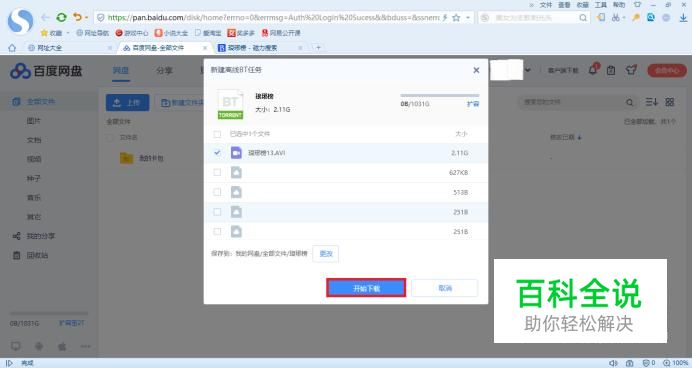The width and height of the screenshot is (692, 368).
Task: Select 图片 in the sidebar
Action: click(x=34, y=121)
